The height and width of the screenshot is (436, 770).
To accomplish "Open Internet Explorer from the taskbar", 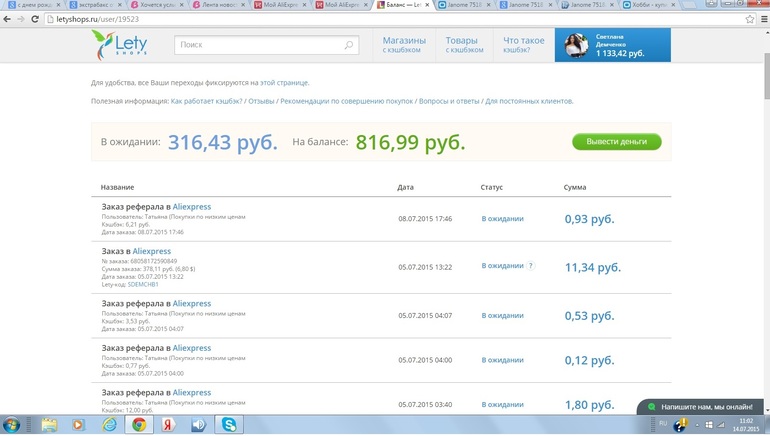I will 108,425.
